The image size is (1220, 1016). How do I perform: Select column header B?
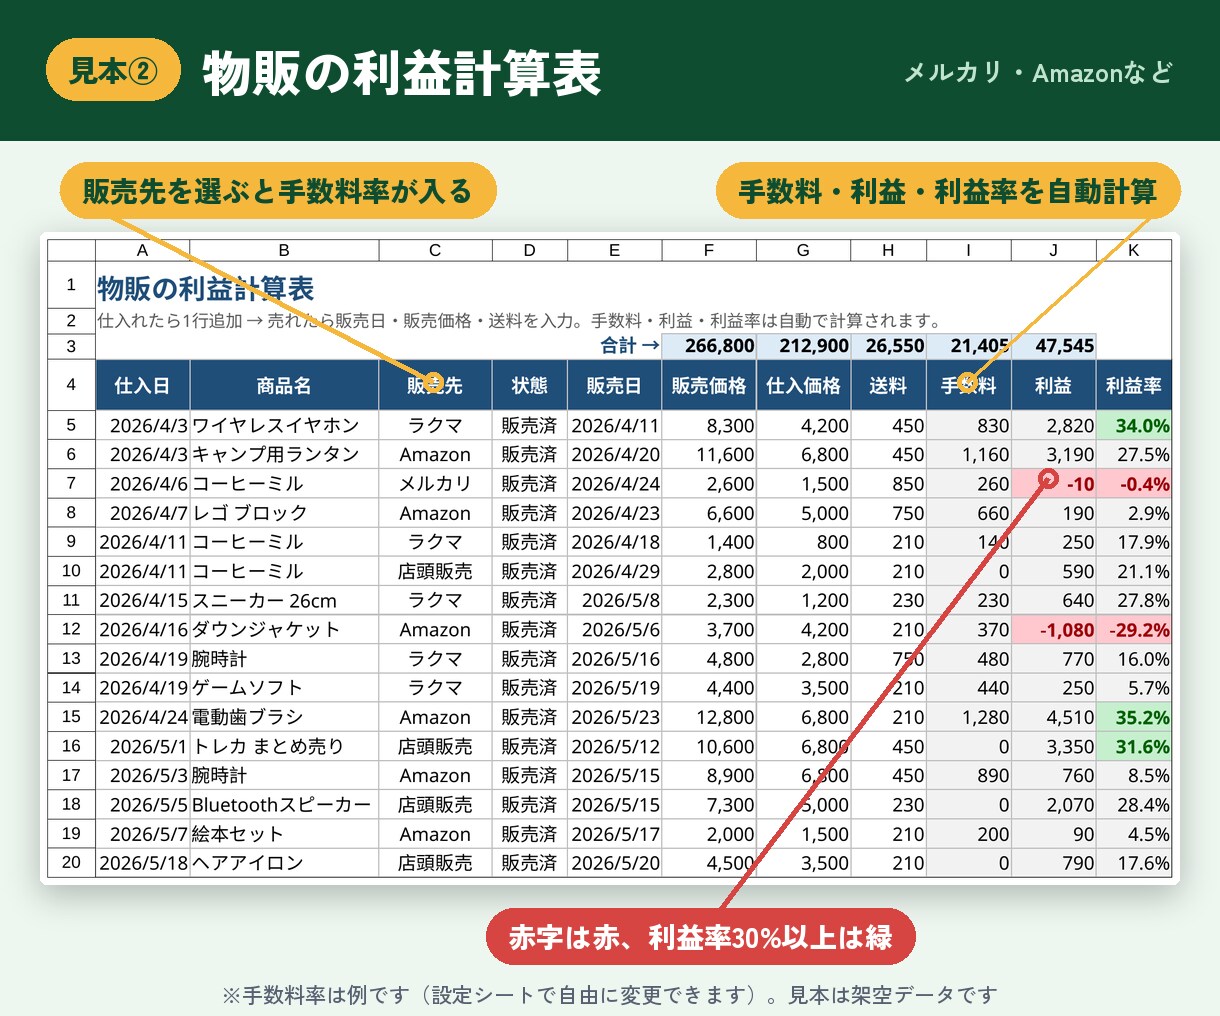click(x=284, y=250)
